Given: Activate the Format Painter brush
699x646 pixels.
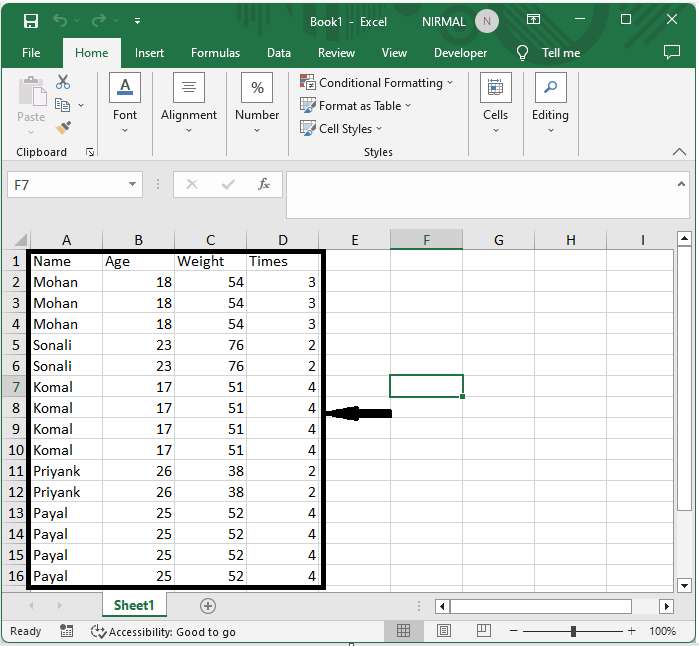Looking at the screenshot, I should tap(63, 128).
